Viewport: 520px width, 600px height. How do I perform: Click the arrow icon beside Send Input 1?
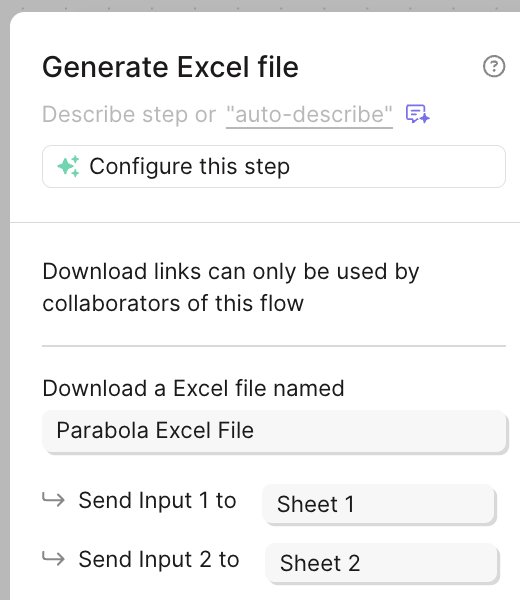coord(53,499)
